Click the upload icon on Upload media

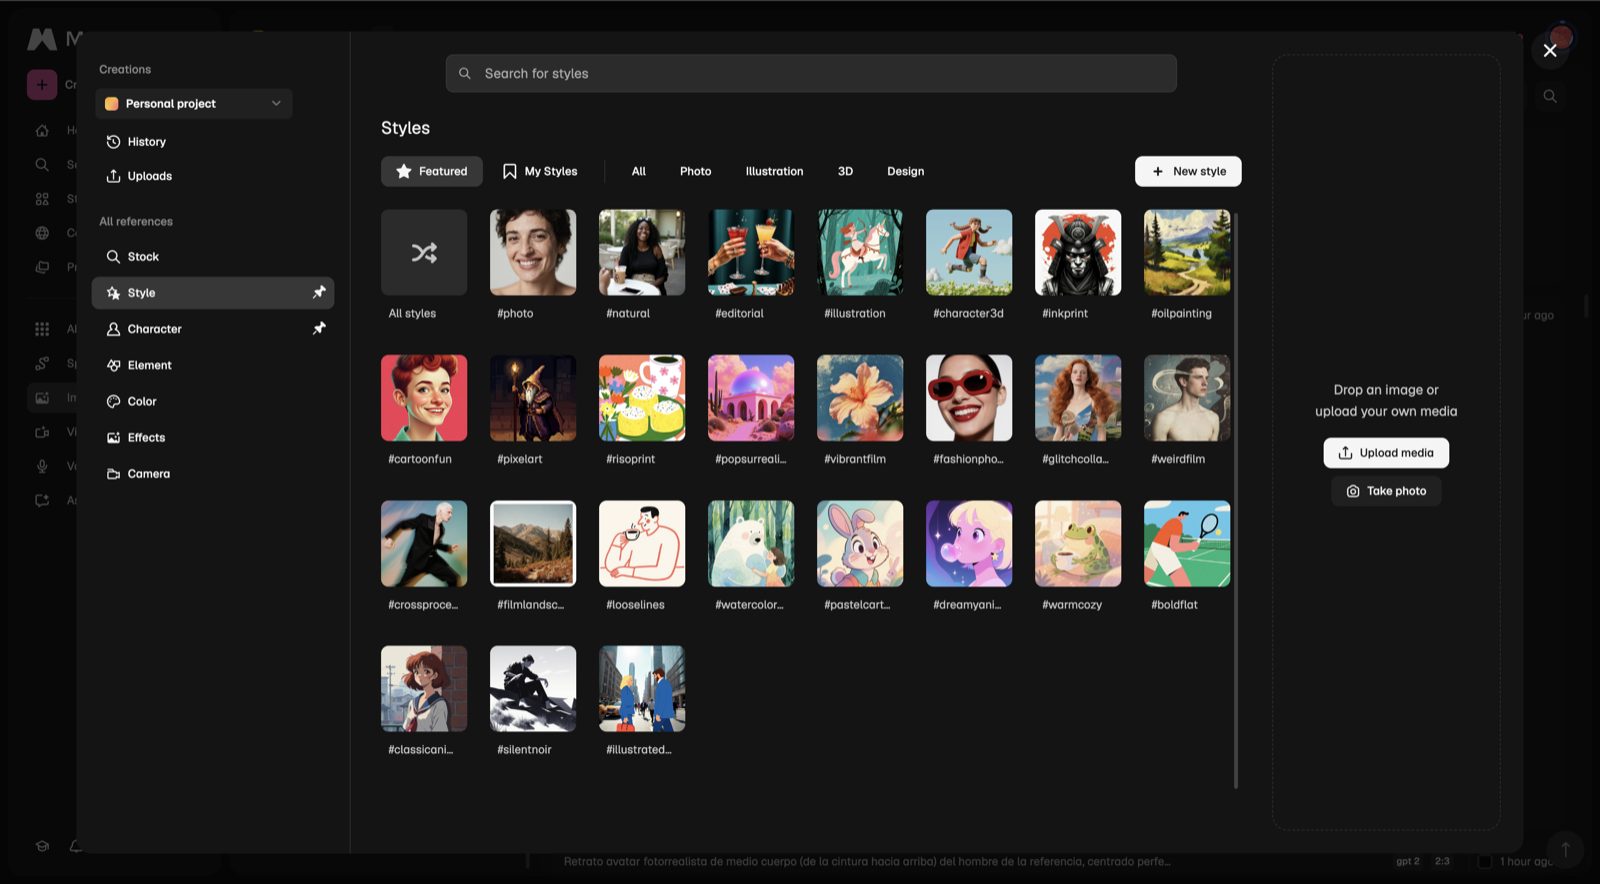pos(1346,453)
